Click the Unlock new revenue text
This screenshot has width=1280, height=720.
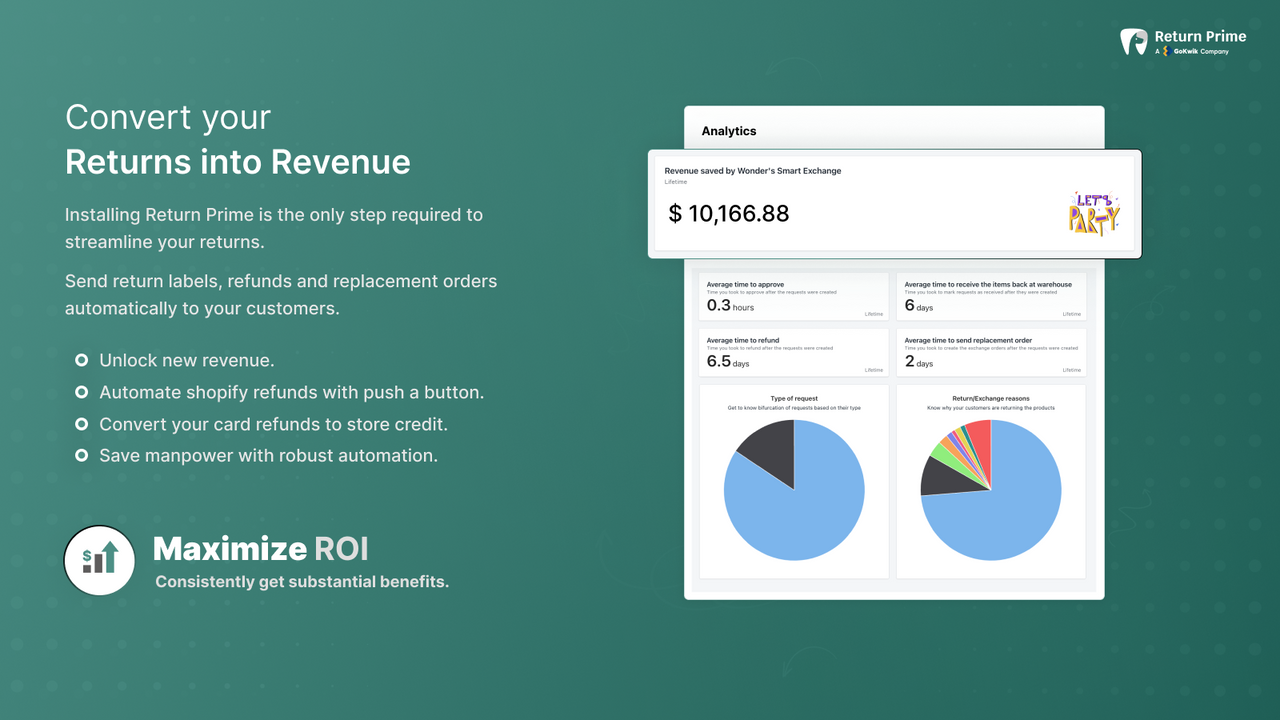187,360
